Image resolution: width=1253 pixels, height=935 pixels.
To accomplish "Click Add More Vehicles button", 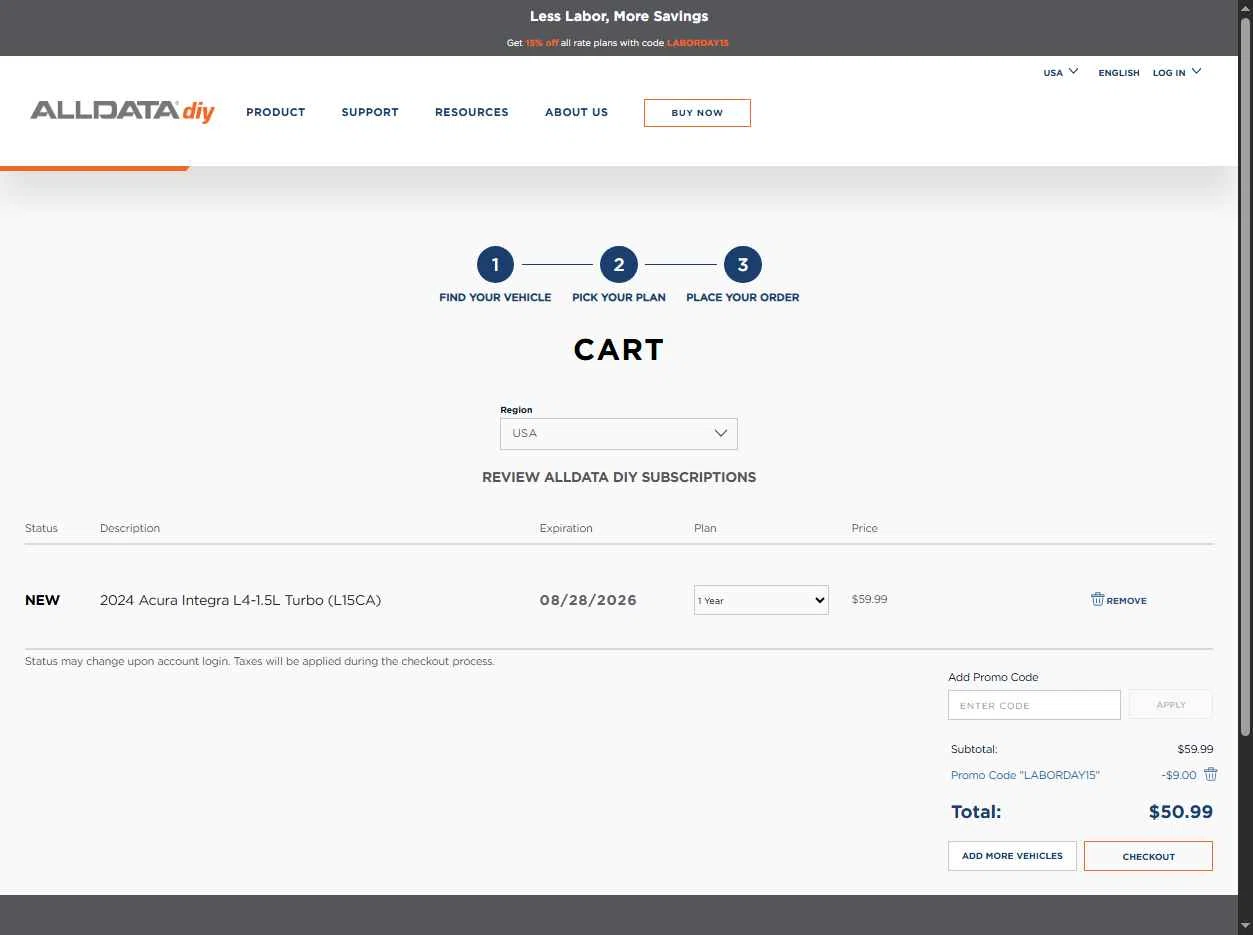I will 1012,856.
